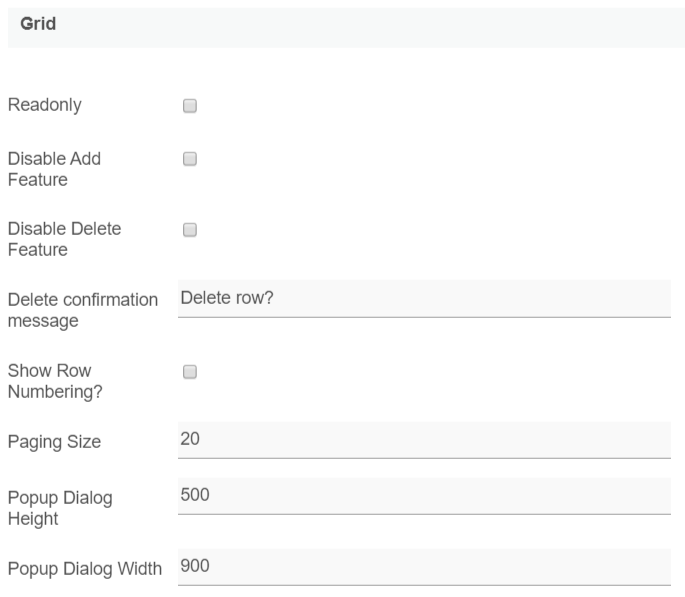Click the Delete confirmation message label

tap(82, 310)
